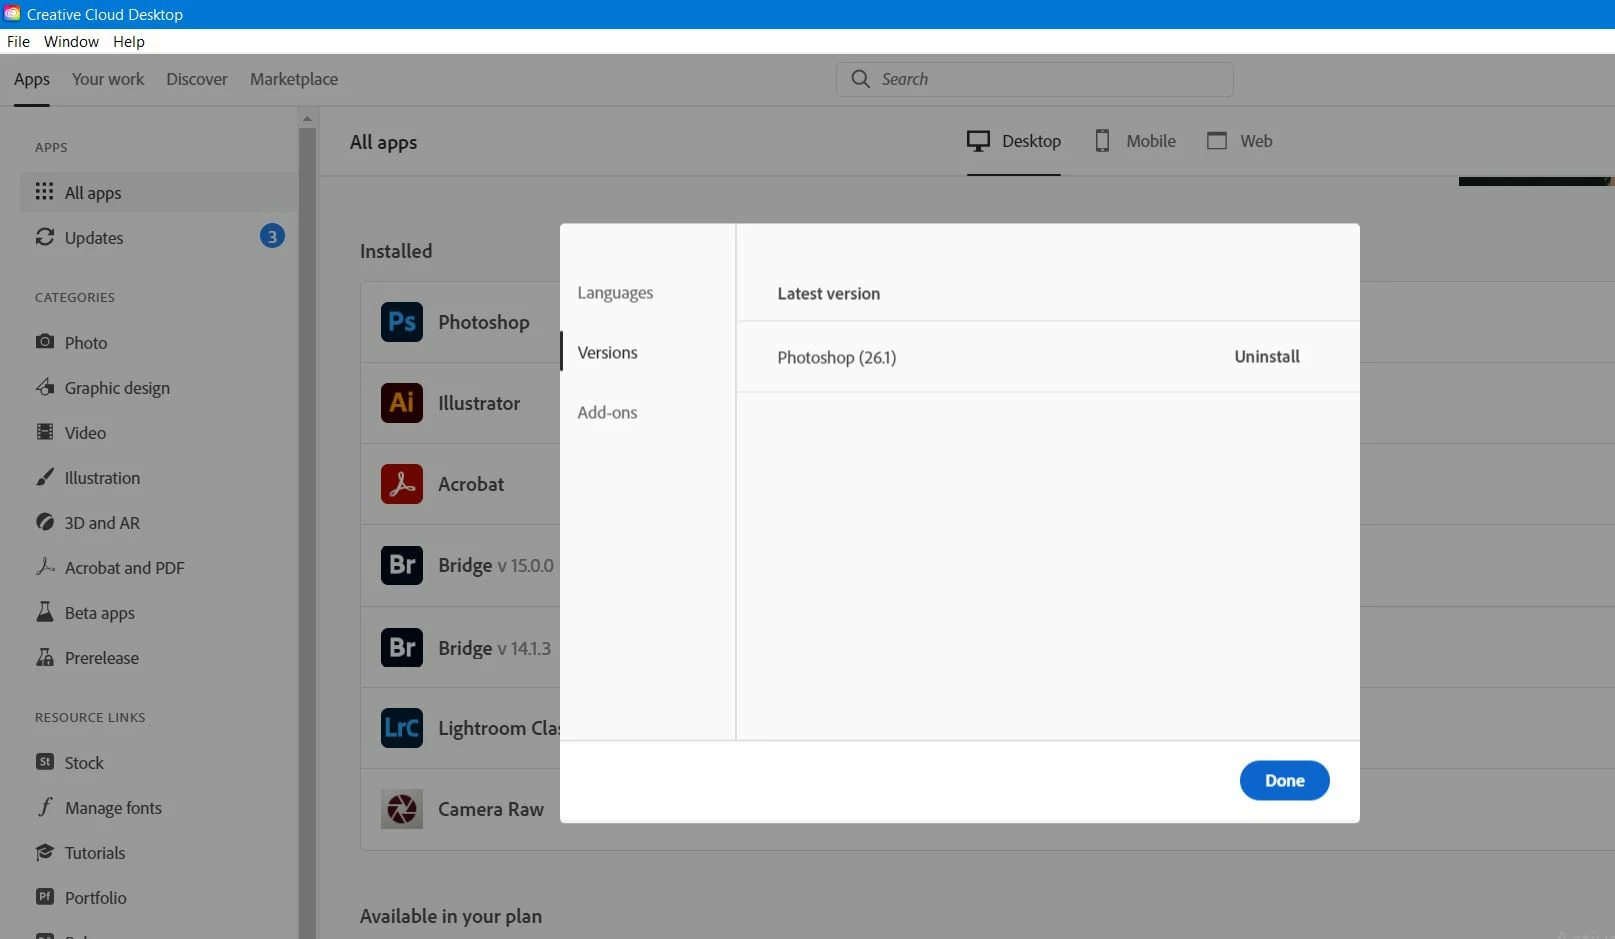Image resolution: width=1615 pixels, height=939 pixels.
Task: Click the Photo camera icon
Action: [45, 342]
